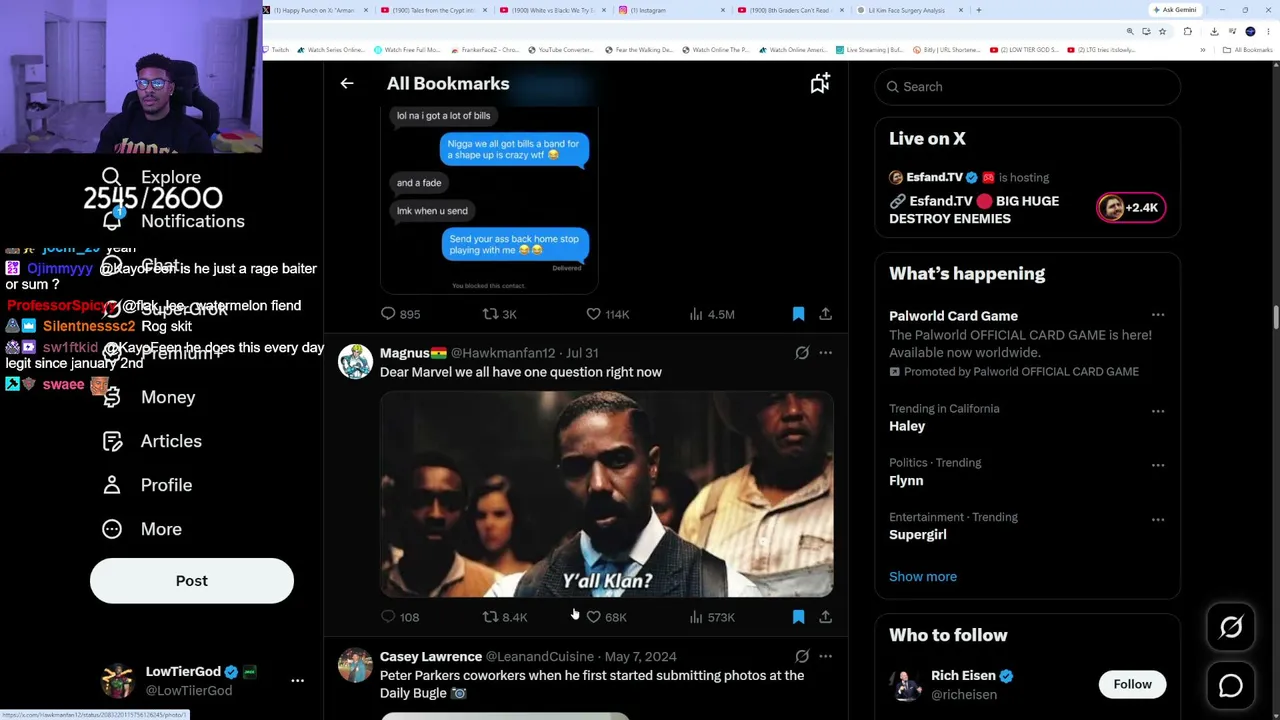Open @Hawkmanfan12 profile handle
Screen dimensions: 1280x720
(x=503, y=353)
